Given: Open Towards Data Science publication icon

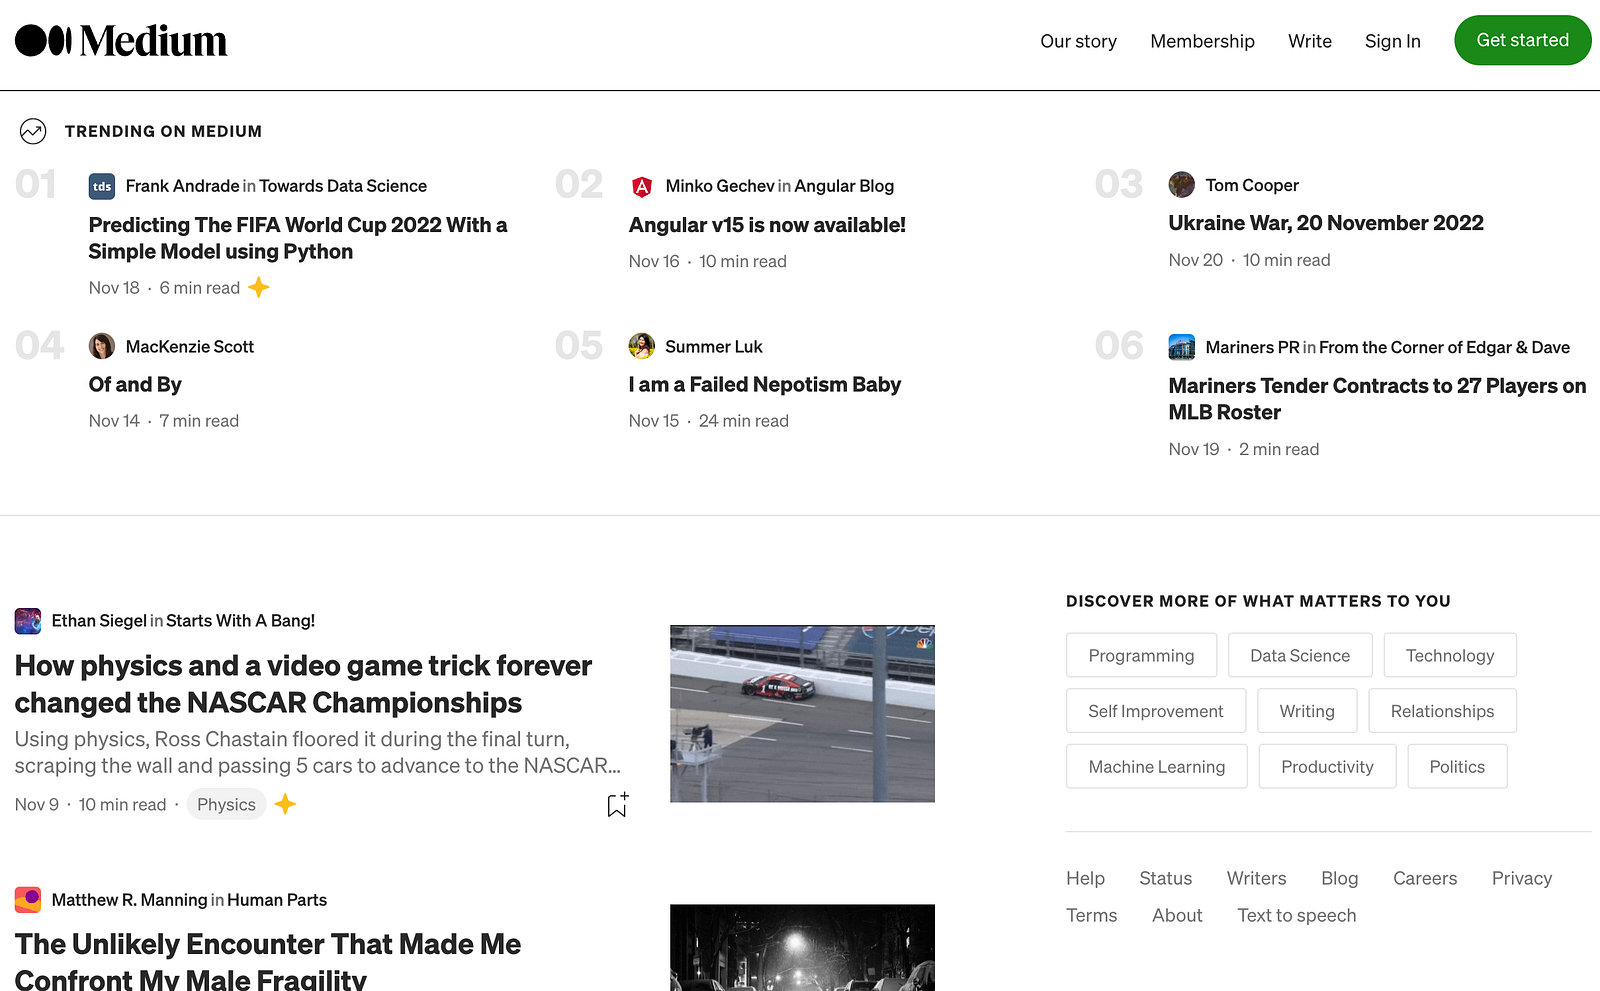Looking at the screenshot, I should click(102, 186).
